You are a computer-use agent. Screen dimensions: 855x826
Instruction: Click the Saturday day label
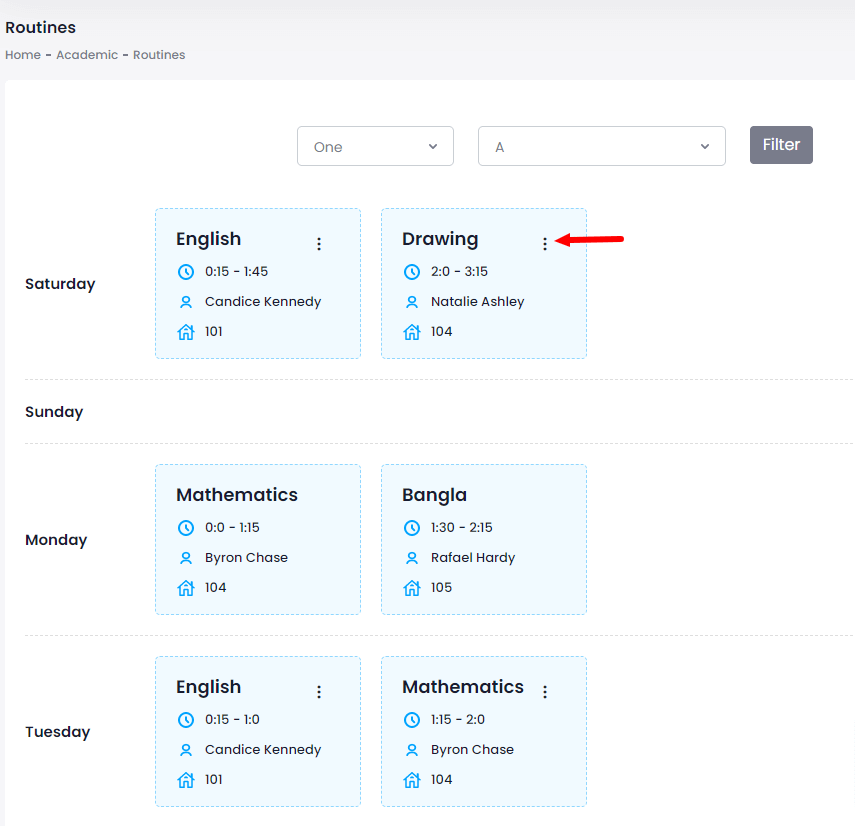tap(60, 284)
